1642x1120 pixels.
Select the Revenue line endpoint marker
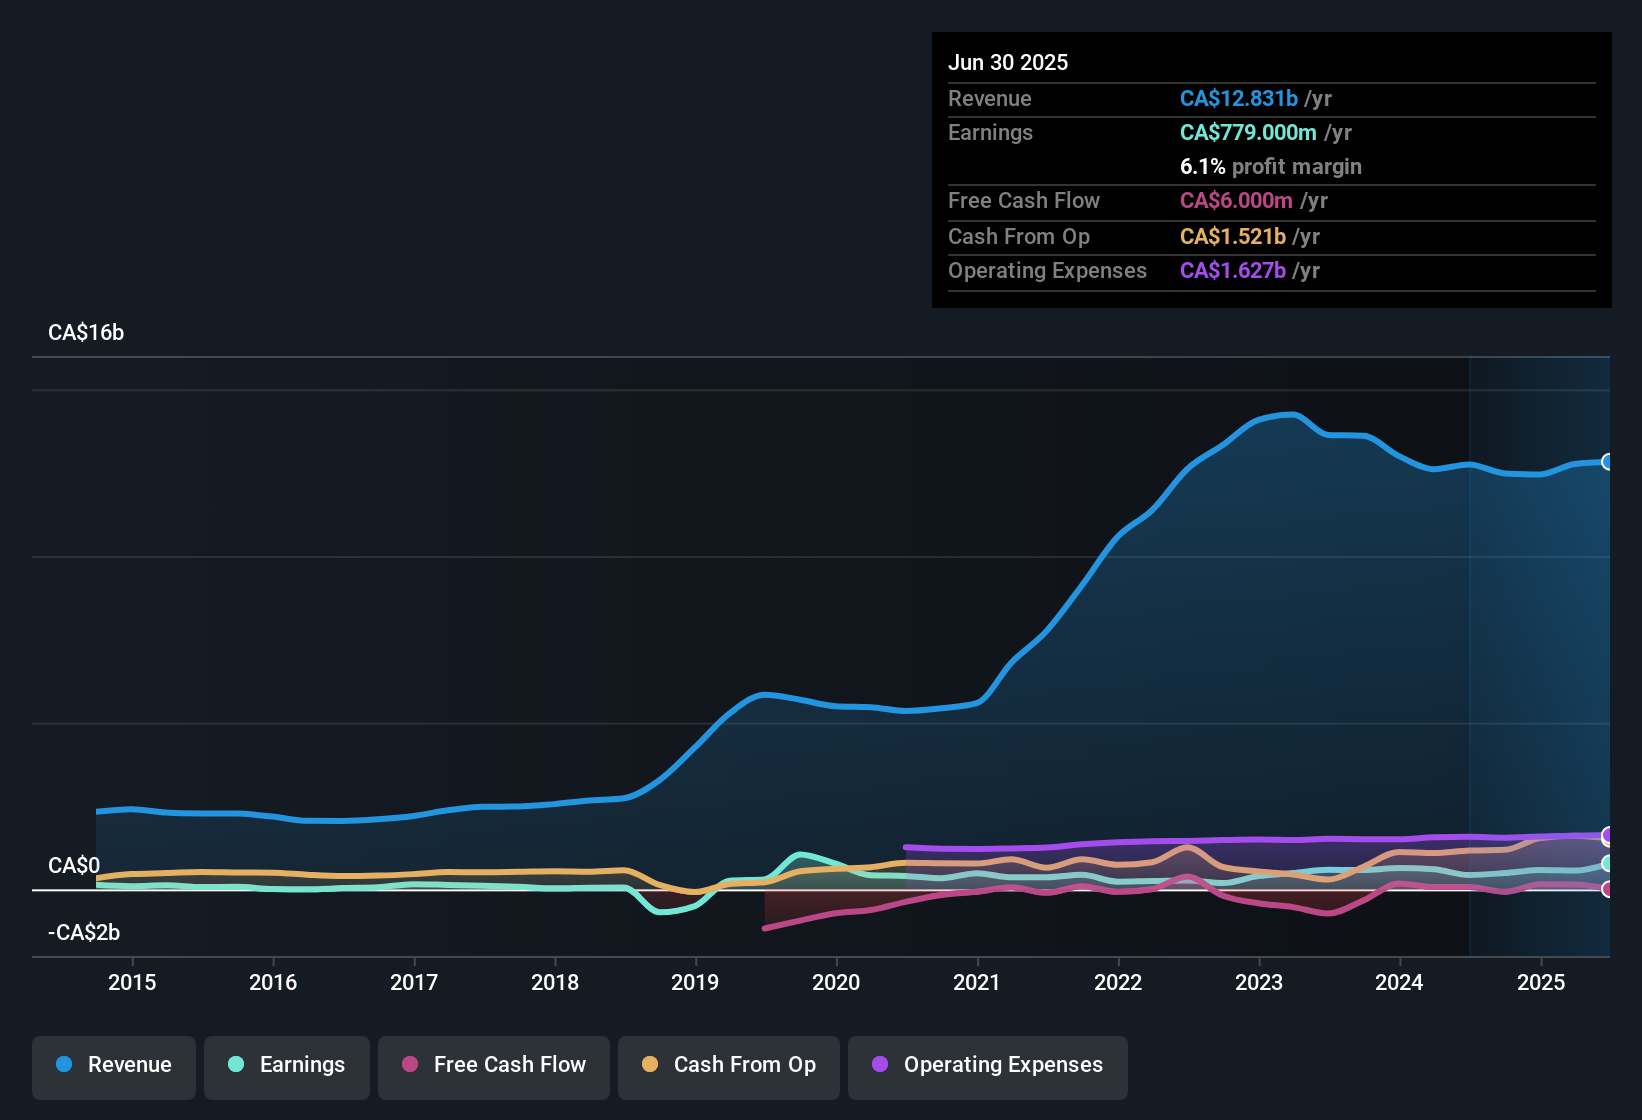[x=1608, y=462]
